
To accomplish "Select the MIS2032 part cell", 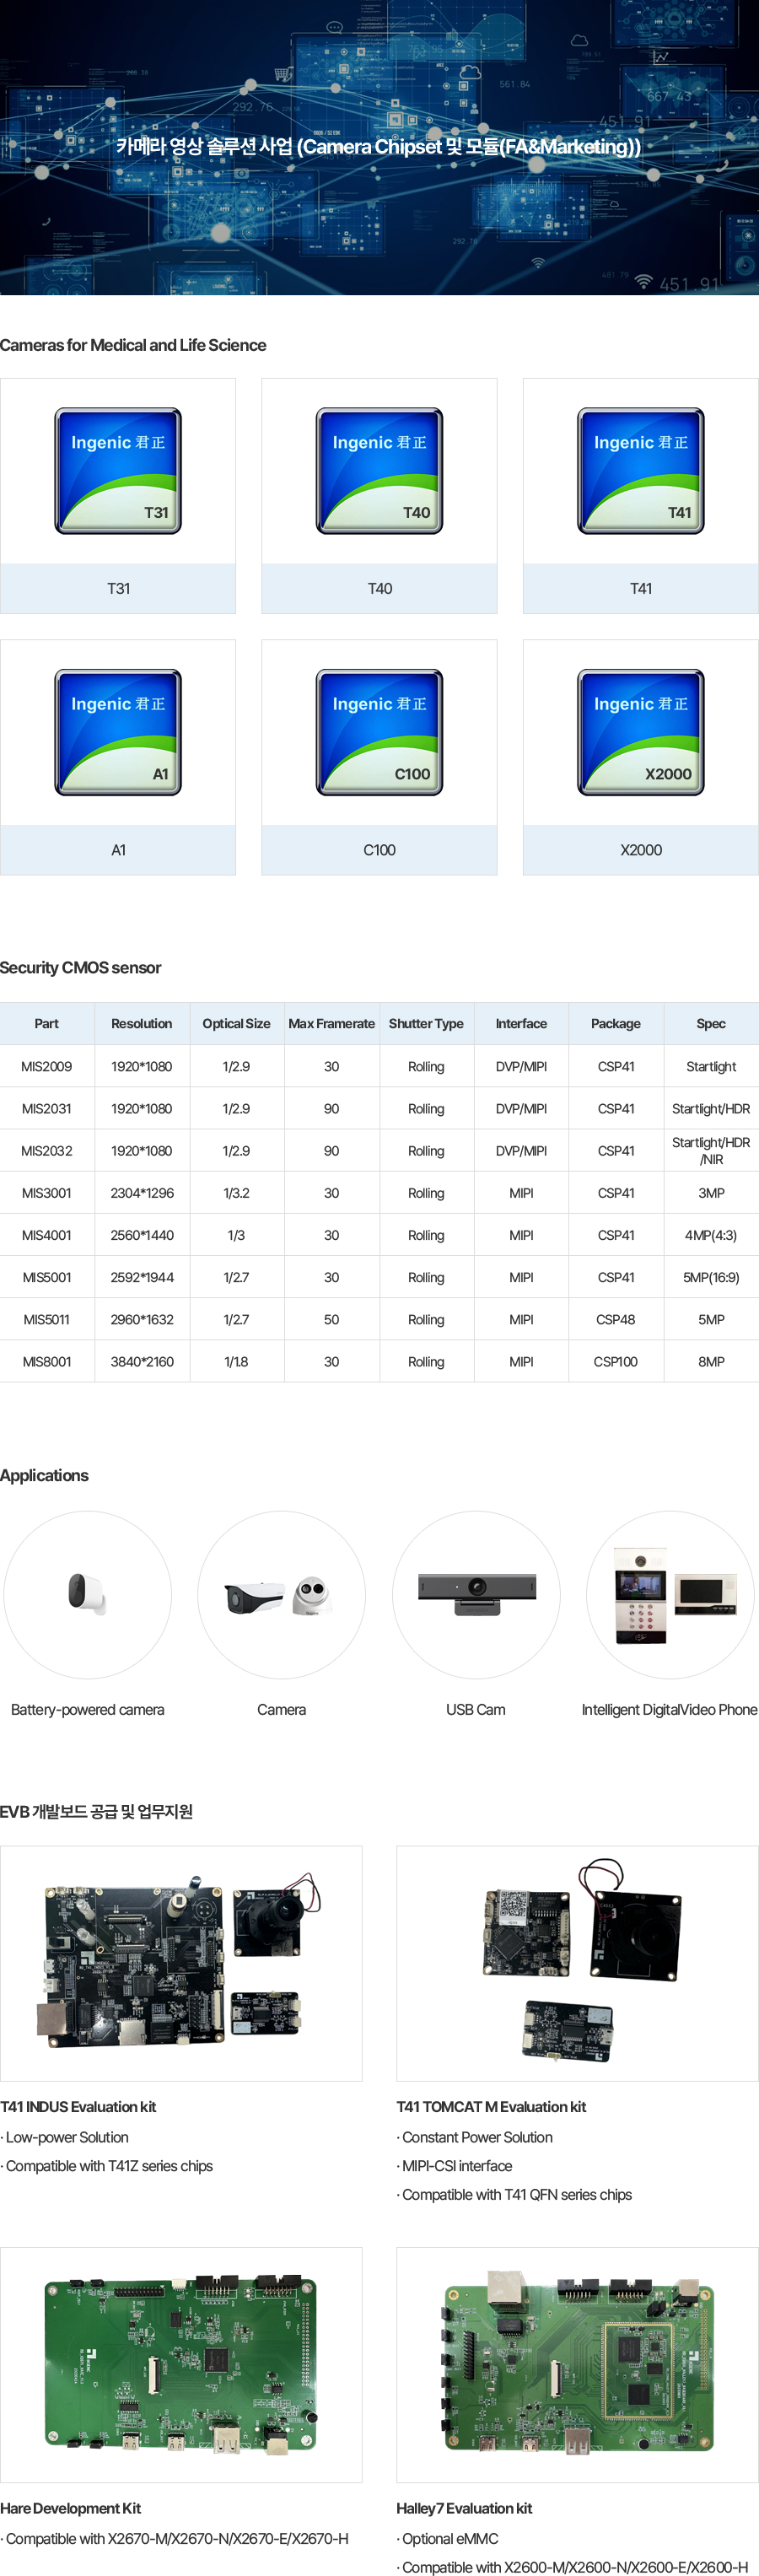I will [47, 1151].
